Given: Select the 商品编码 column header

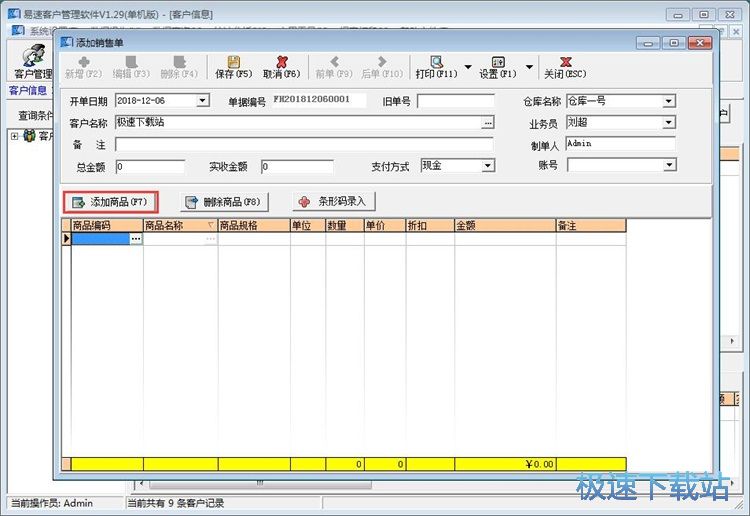Looking at the screenshot, I should 107,225.
